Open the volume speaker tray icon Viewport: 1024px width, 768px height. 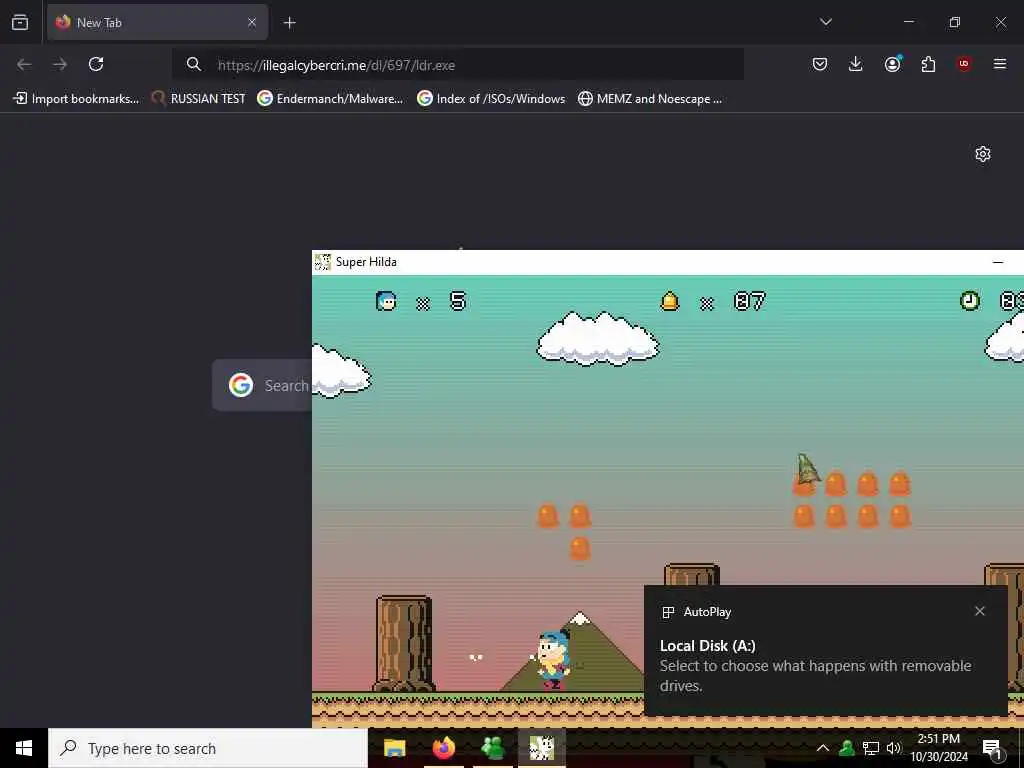pyautogui.click(x=894, y=748)
